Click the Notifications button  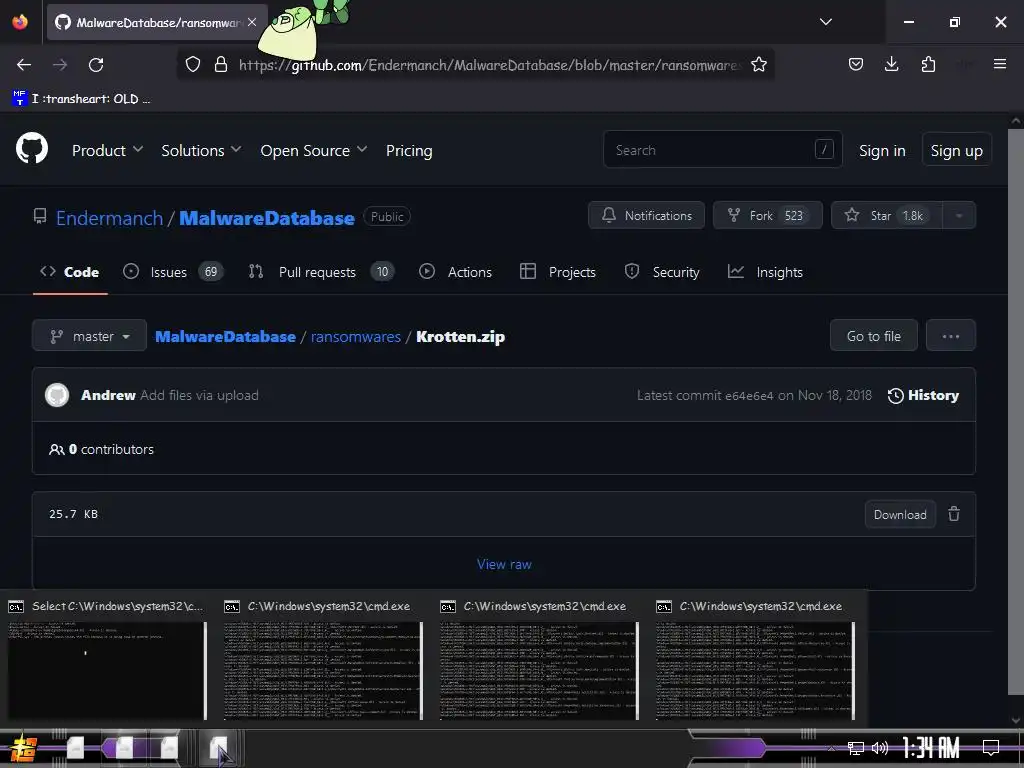click(646, 216)
